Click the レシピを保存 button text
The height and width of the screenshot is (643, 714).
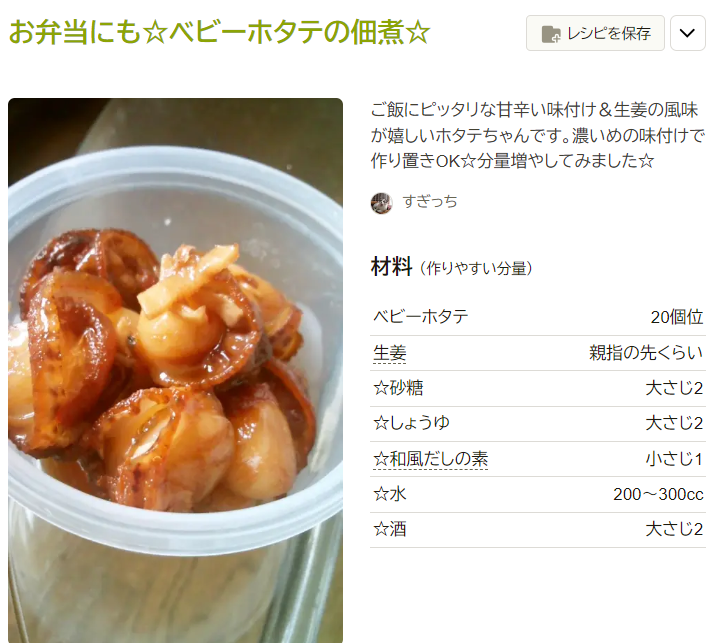[609, 33]
